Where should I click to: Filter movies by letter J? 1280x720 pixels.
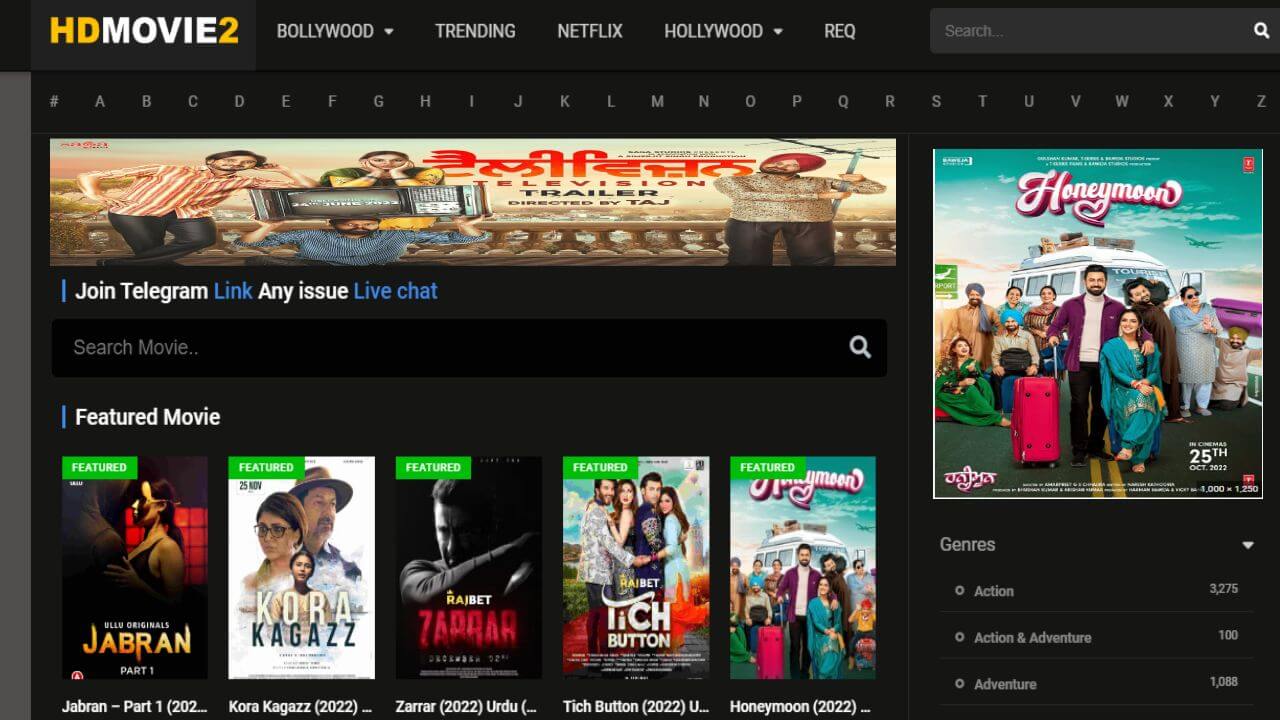point(518,101)
